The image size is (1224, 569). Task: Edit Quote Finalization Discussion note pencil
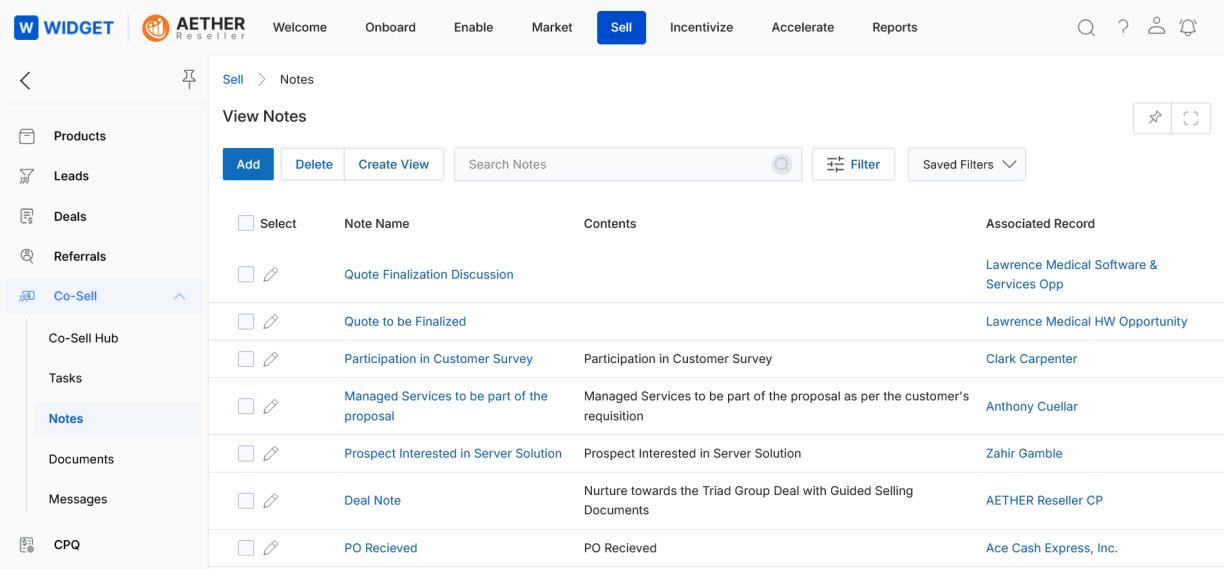coord(270,274)
